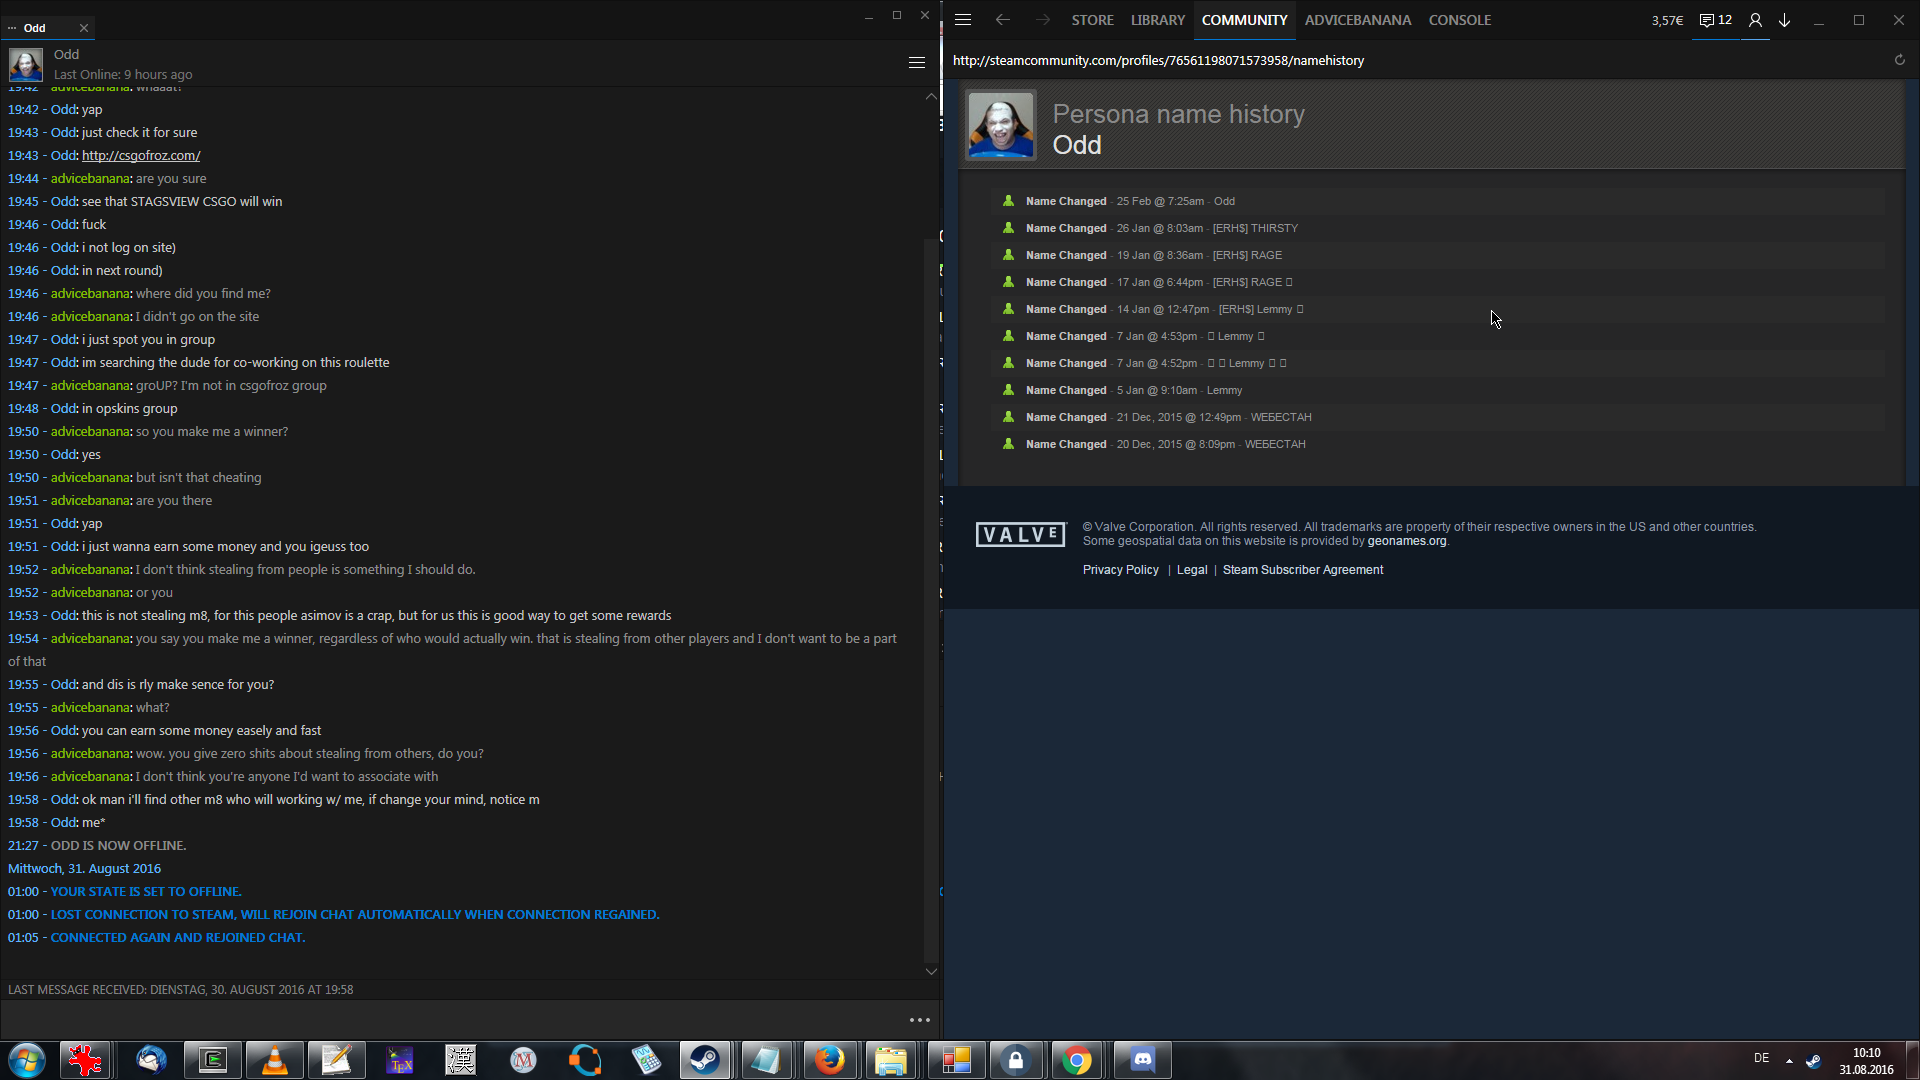Switch to Steam in the taskbar

point(705,1060)
